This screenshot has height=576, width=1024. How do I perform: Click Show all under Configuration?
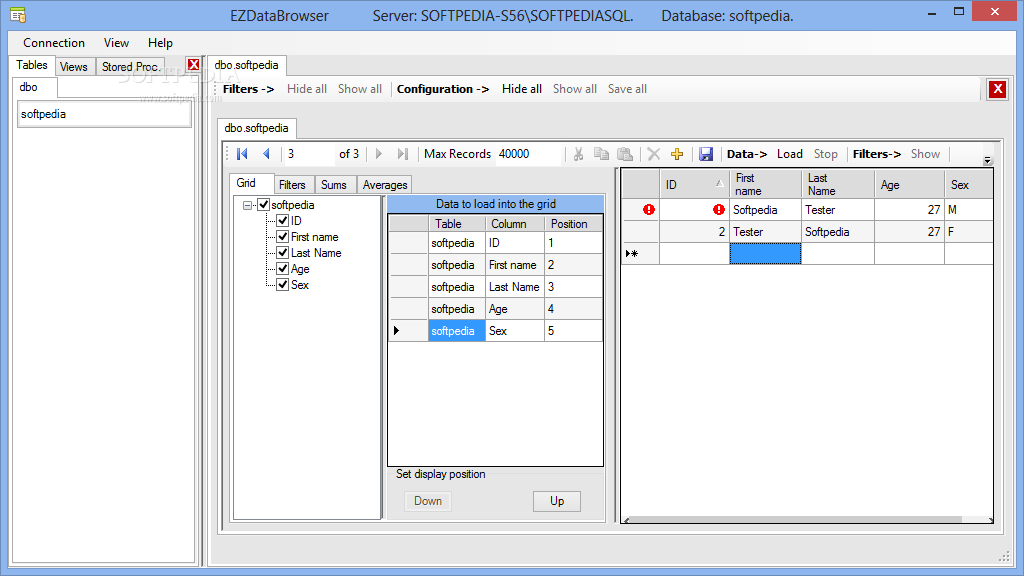tap(575, 89)
